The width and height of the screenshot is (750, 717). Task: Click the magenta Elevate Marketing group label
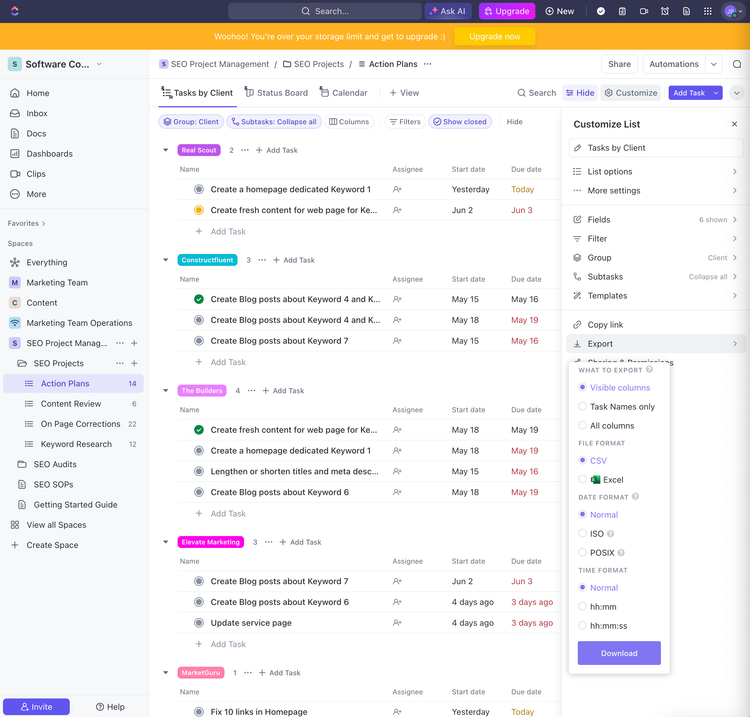[x=210, y=542]
